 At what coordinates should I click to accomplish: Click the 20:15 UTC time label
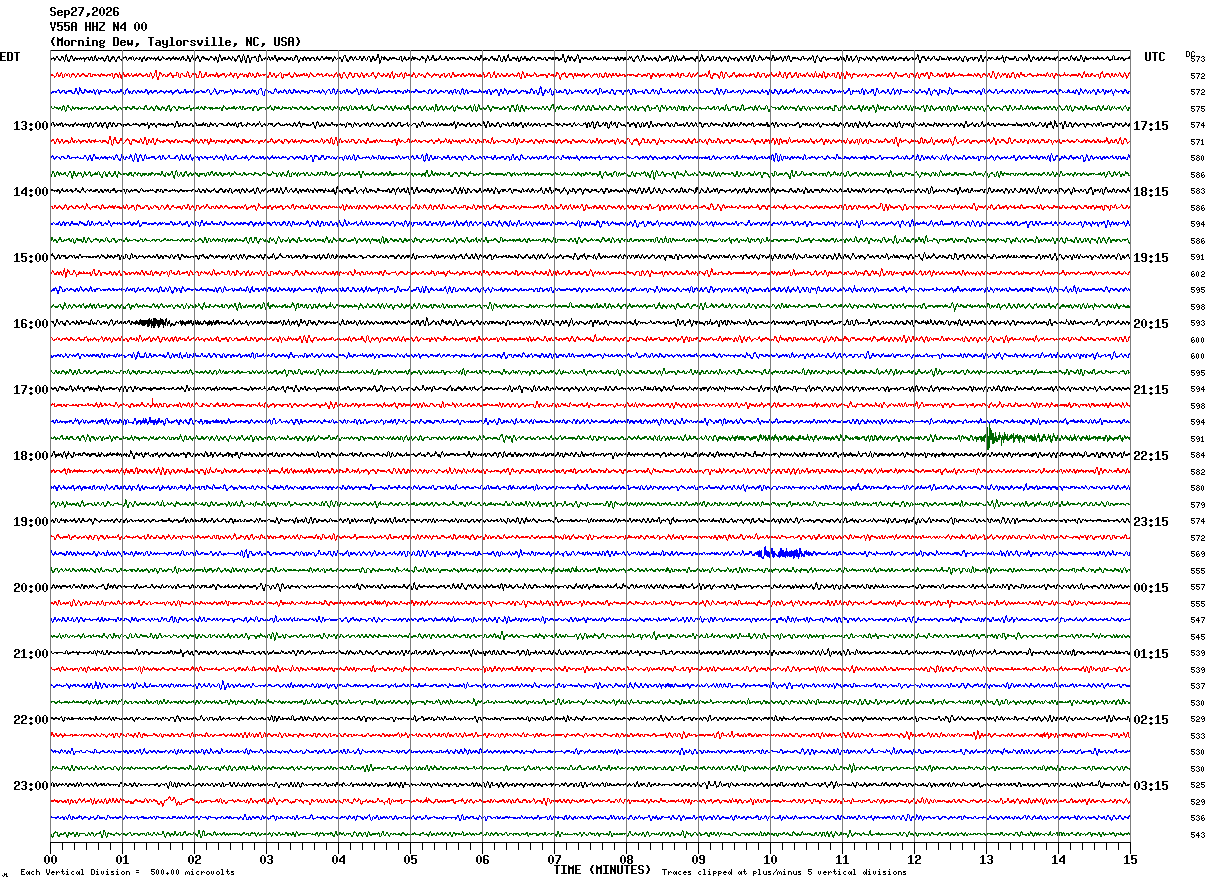(x=1151, y=324)
